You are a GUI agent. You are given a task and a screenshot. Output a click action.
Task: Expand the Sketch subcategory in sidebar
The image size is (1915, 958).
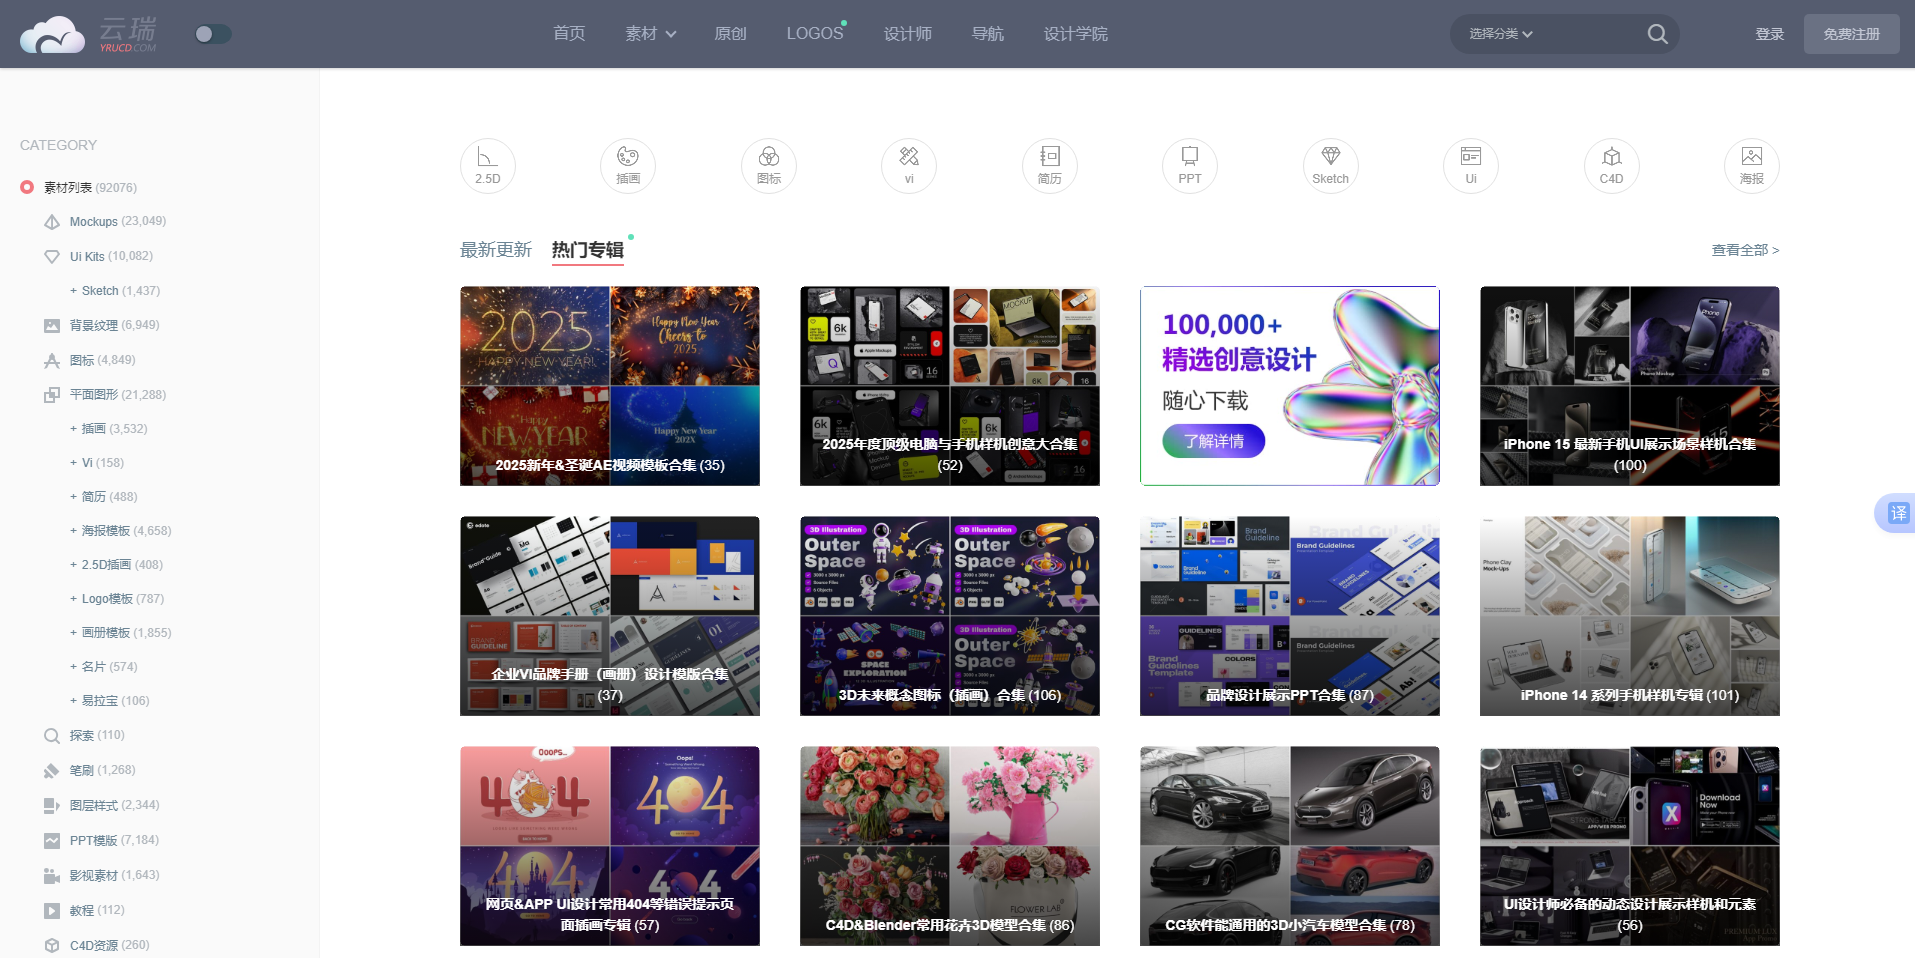point(73,291)
